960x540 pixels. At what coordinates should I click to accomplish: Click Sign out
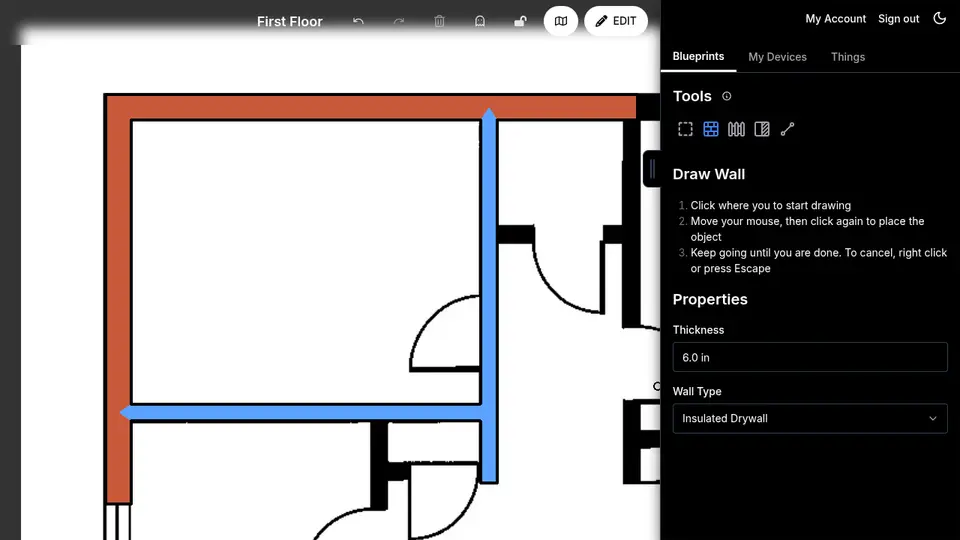coord(899,19)
